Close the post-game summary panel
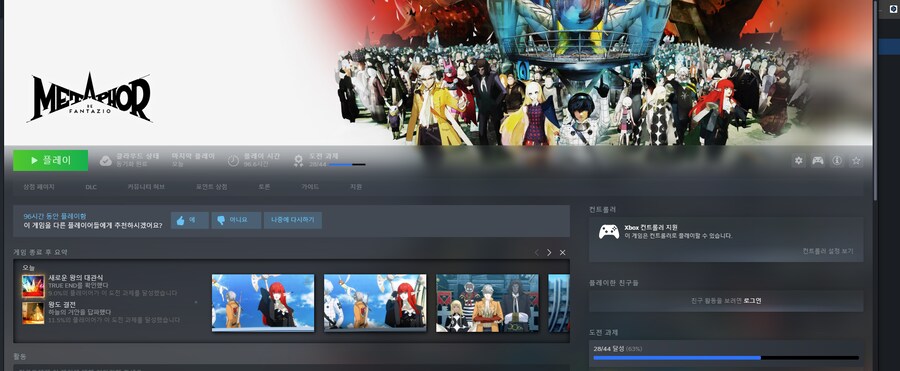Image resolution: width=900 pixels, height=371 pixels. pyautogui.click(x=562, y=253)
